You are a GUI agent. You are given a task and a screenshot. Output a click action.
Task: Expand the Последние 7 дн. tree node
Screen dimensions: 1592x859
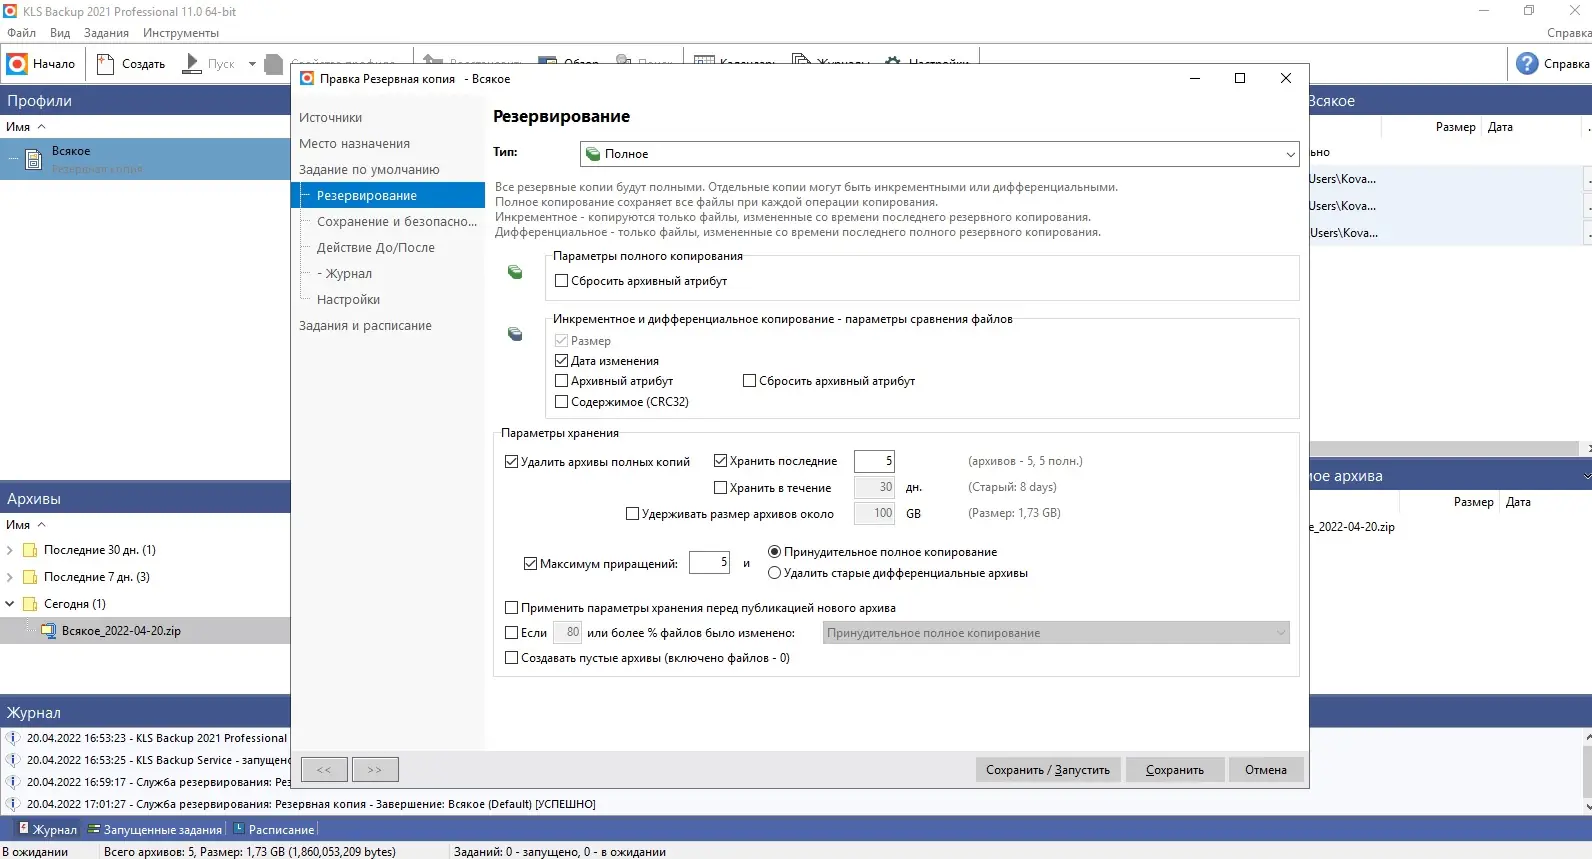pos(10,577)
